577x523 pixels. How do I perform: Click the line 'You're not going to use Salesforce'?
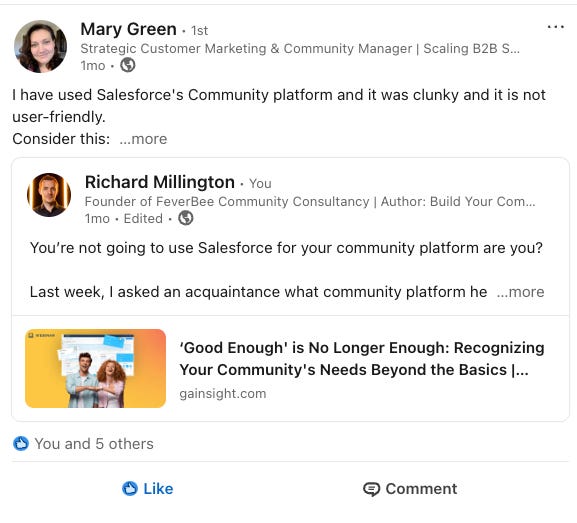click(286, 248)
